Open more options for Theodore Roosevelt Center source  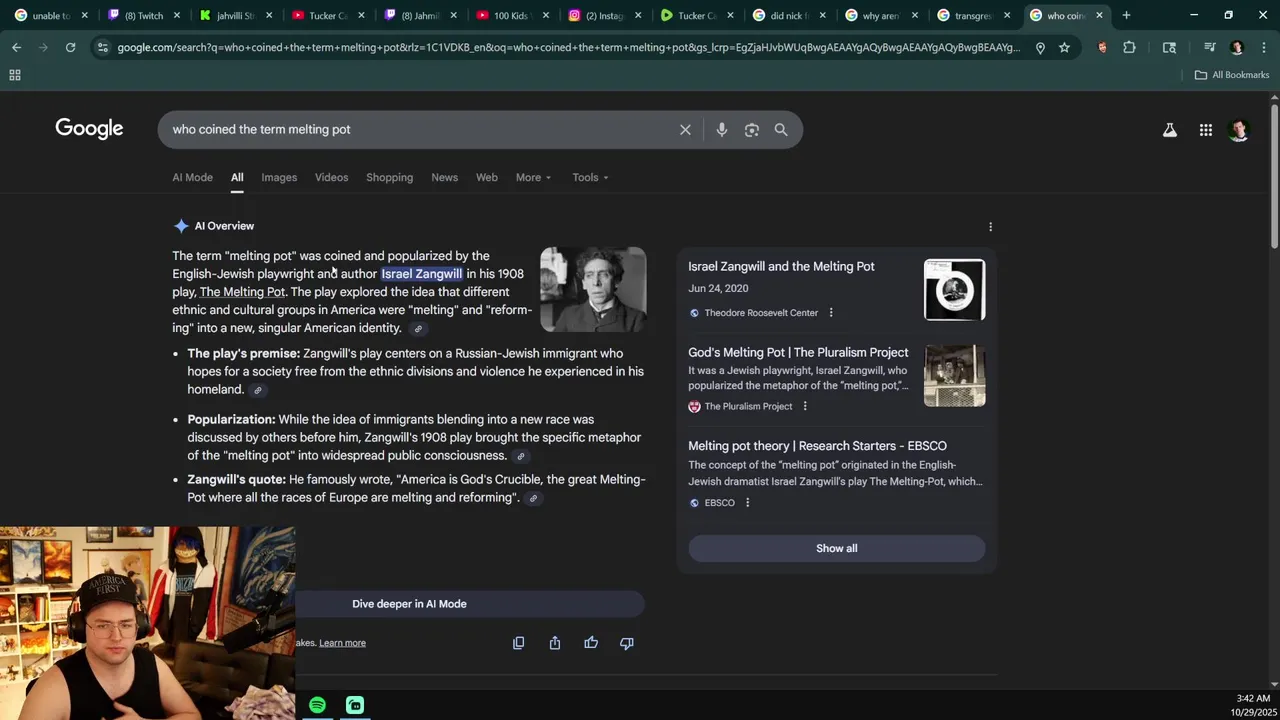[831, 313]
